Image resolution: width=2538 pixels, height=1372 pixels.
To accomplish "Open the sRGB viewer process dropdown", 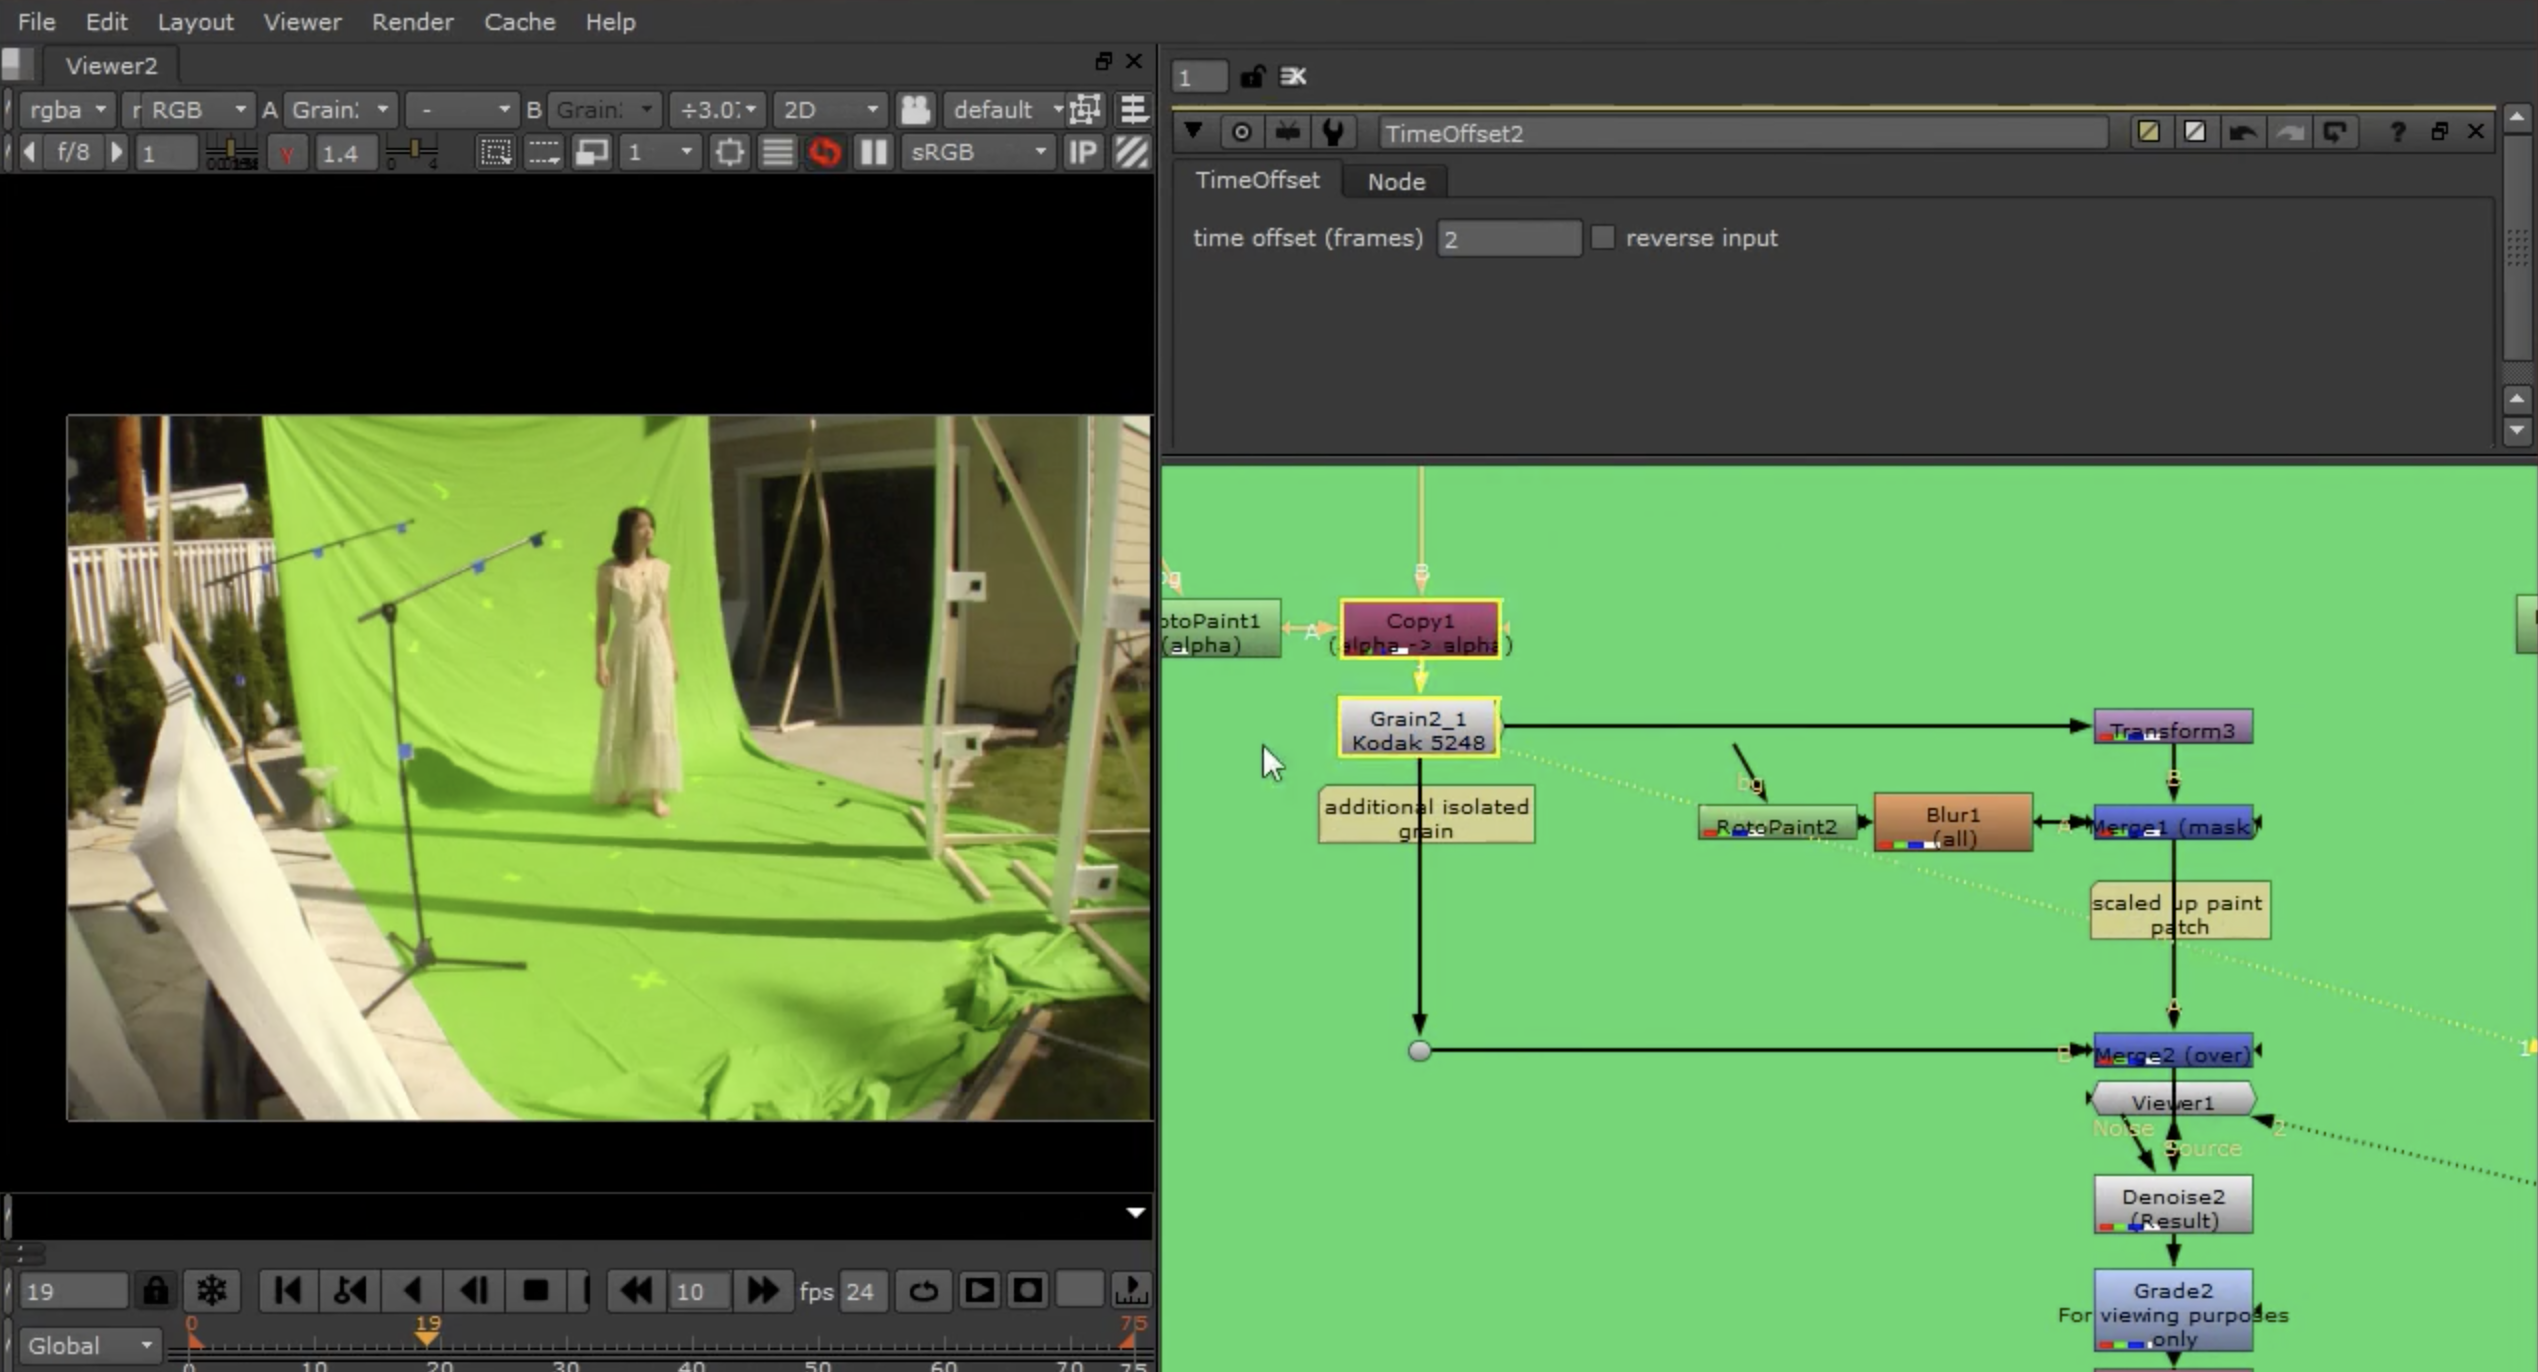I will [x=977, y=153].
